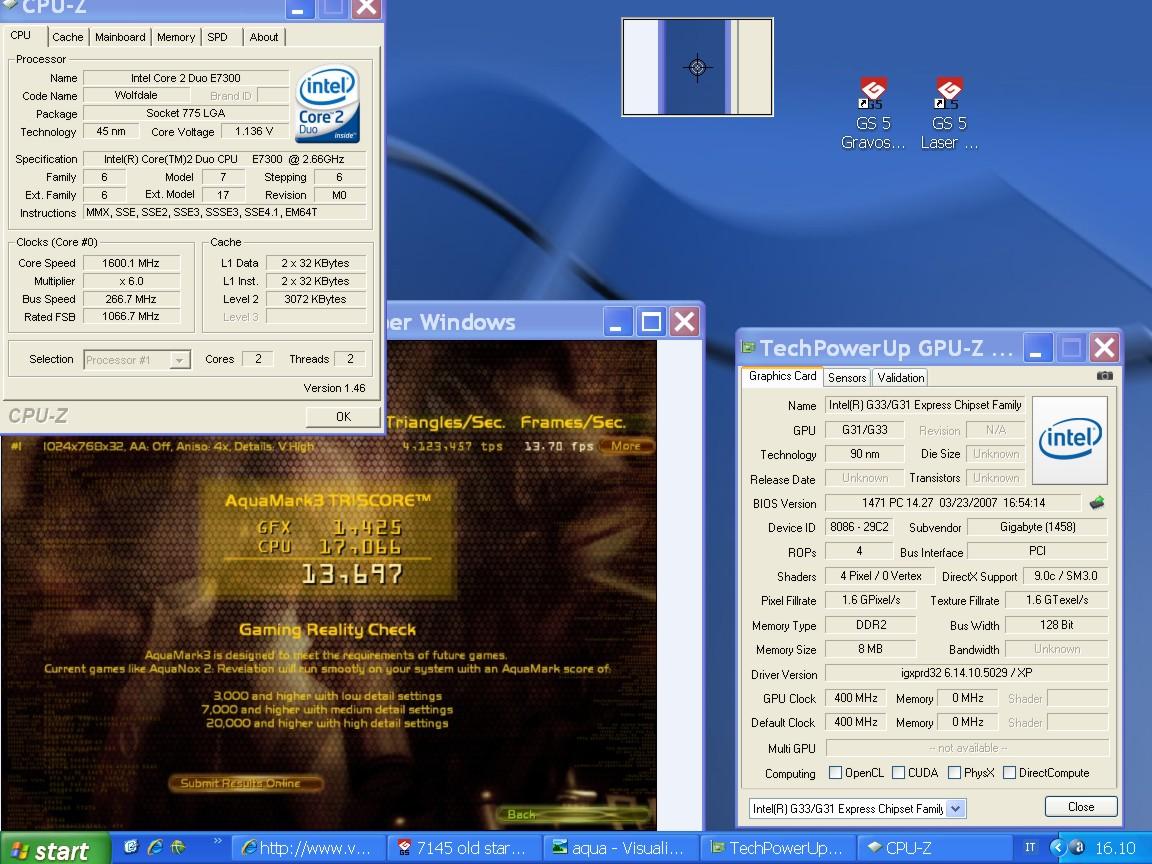Maximize the AquaMark3 window
This screenshot has height=864, width=1152.
coord(651,322)
